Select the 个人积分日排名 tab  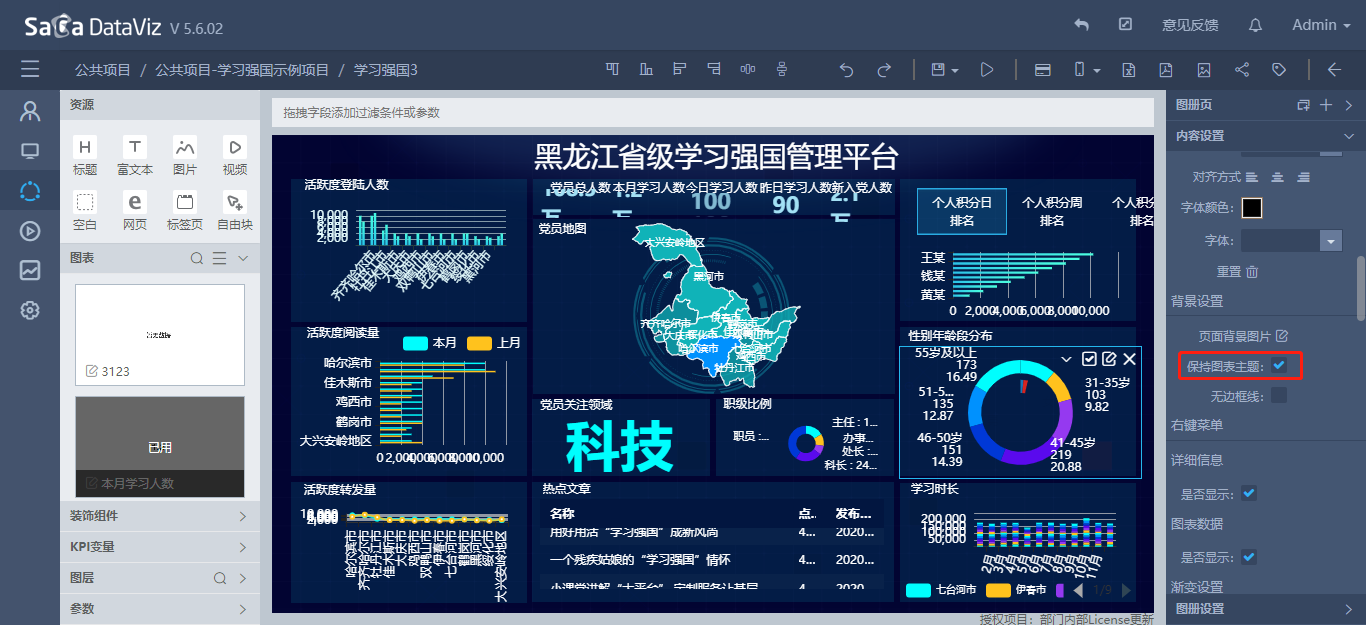962,211
